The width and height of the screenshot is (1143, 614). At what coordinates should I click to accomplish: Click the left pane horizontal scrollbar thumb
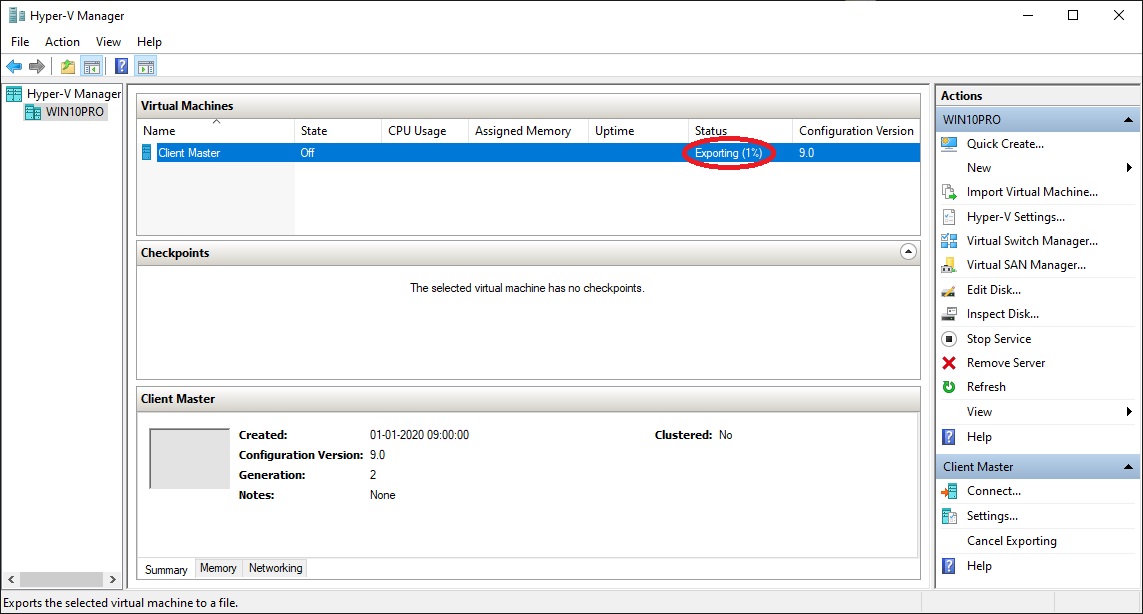click(61, 580)
